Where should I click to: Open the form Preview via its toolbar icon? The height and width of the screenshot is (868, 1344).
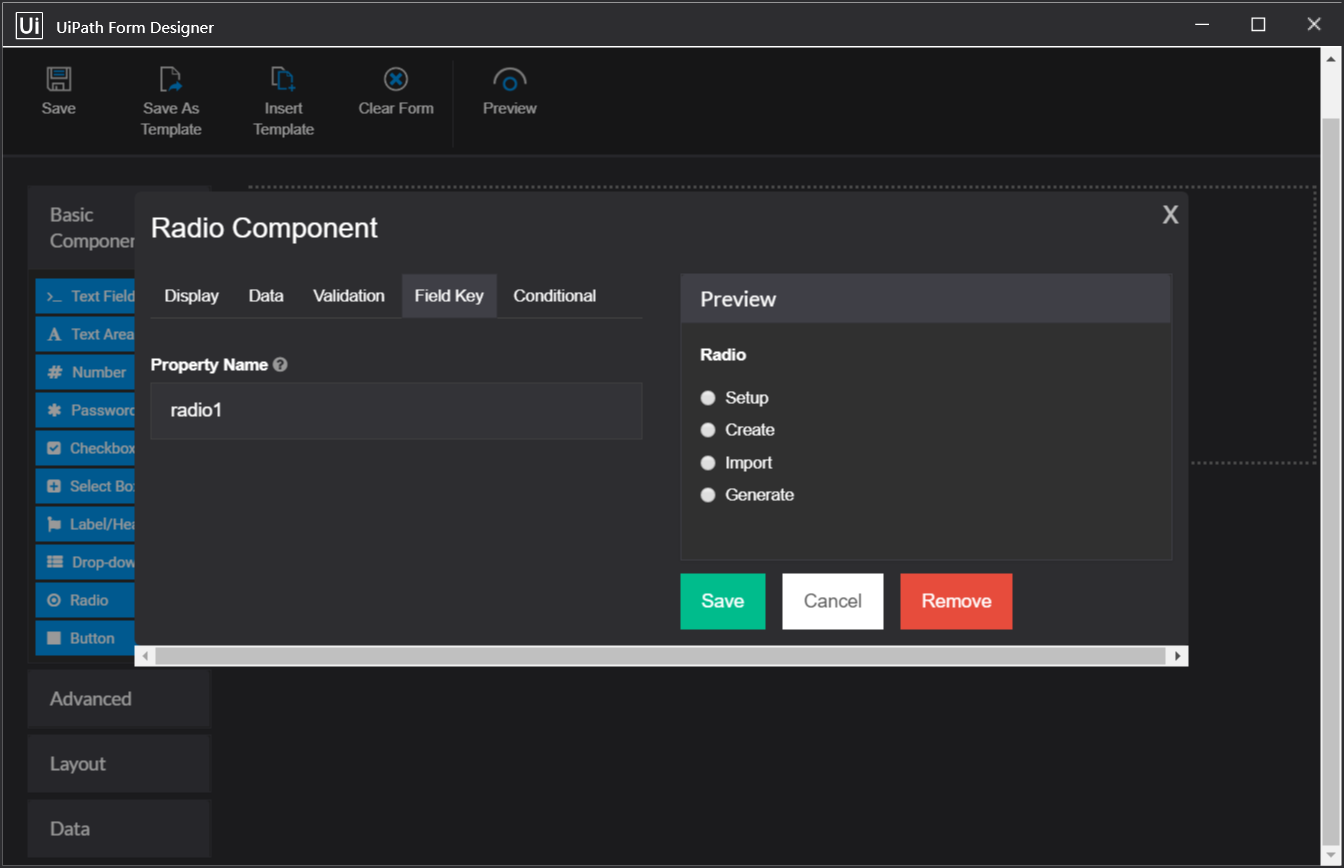pyautogui.click(x=509, y=81)
